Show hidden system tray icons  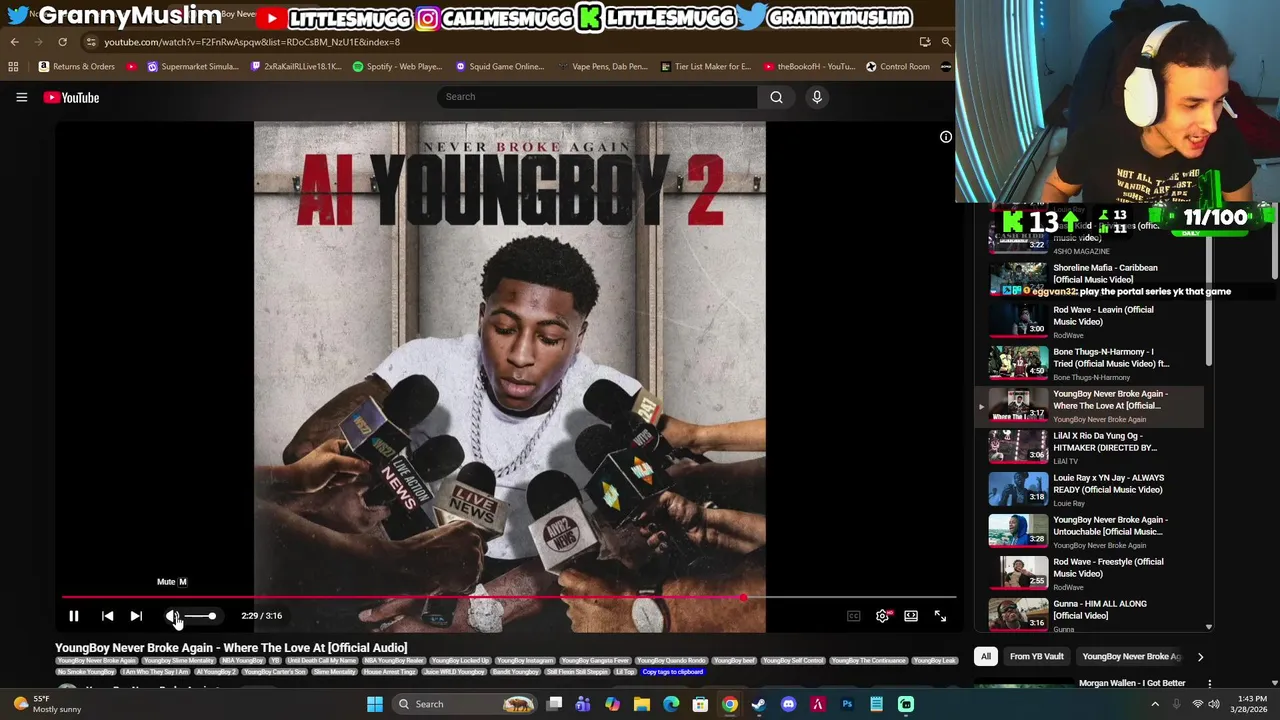point(1155,704)
